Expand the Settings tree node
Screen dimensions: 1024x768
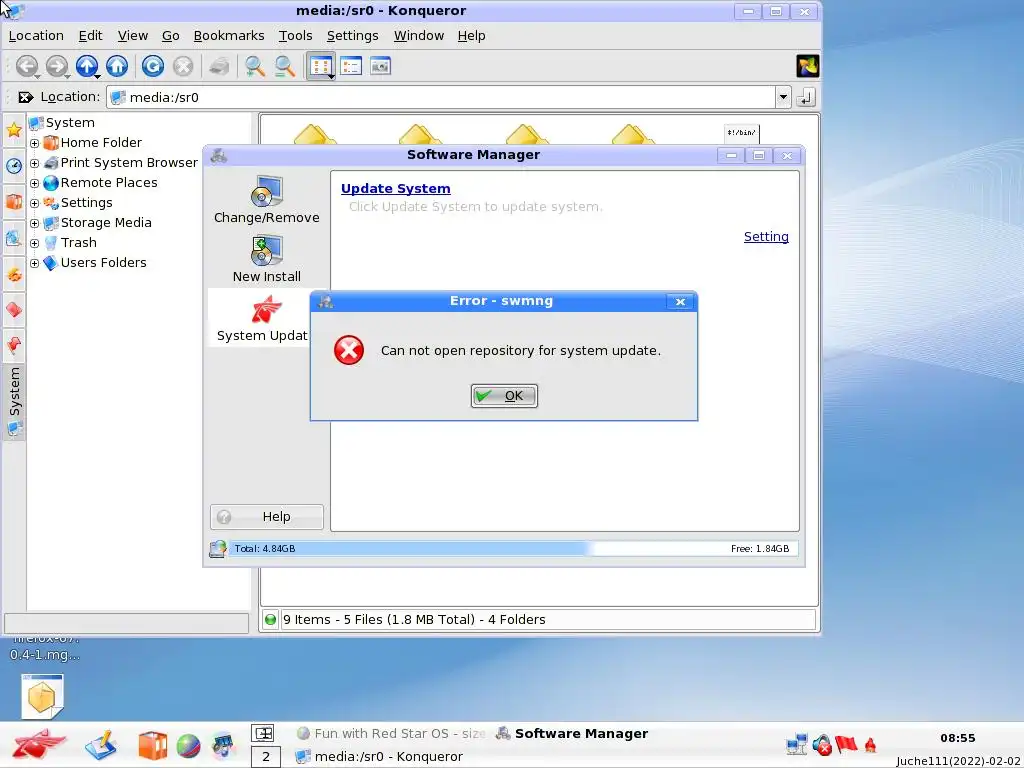(x=35, y=203)
